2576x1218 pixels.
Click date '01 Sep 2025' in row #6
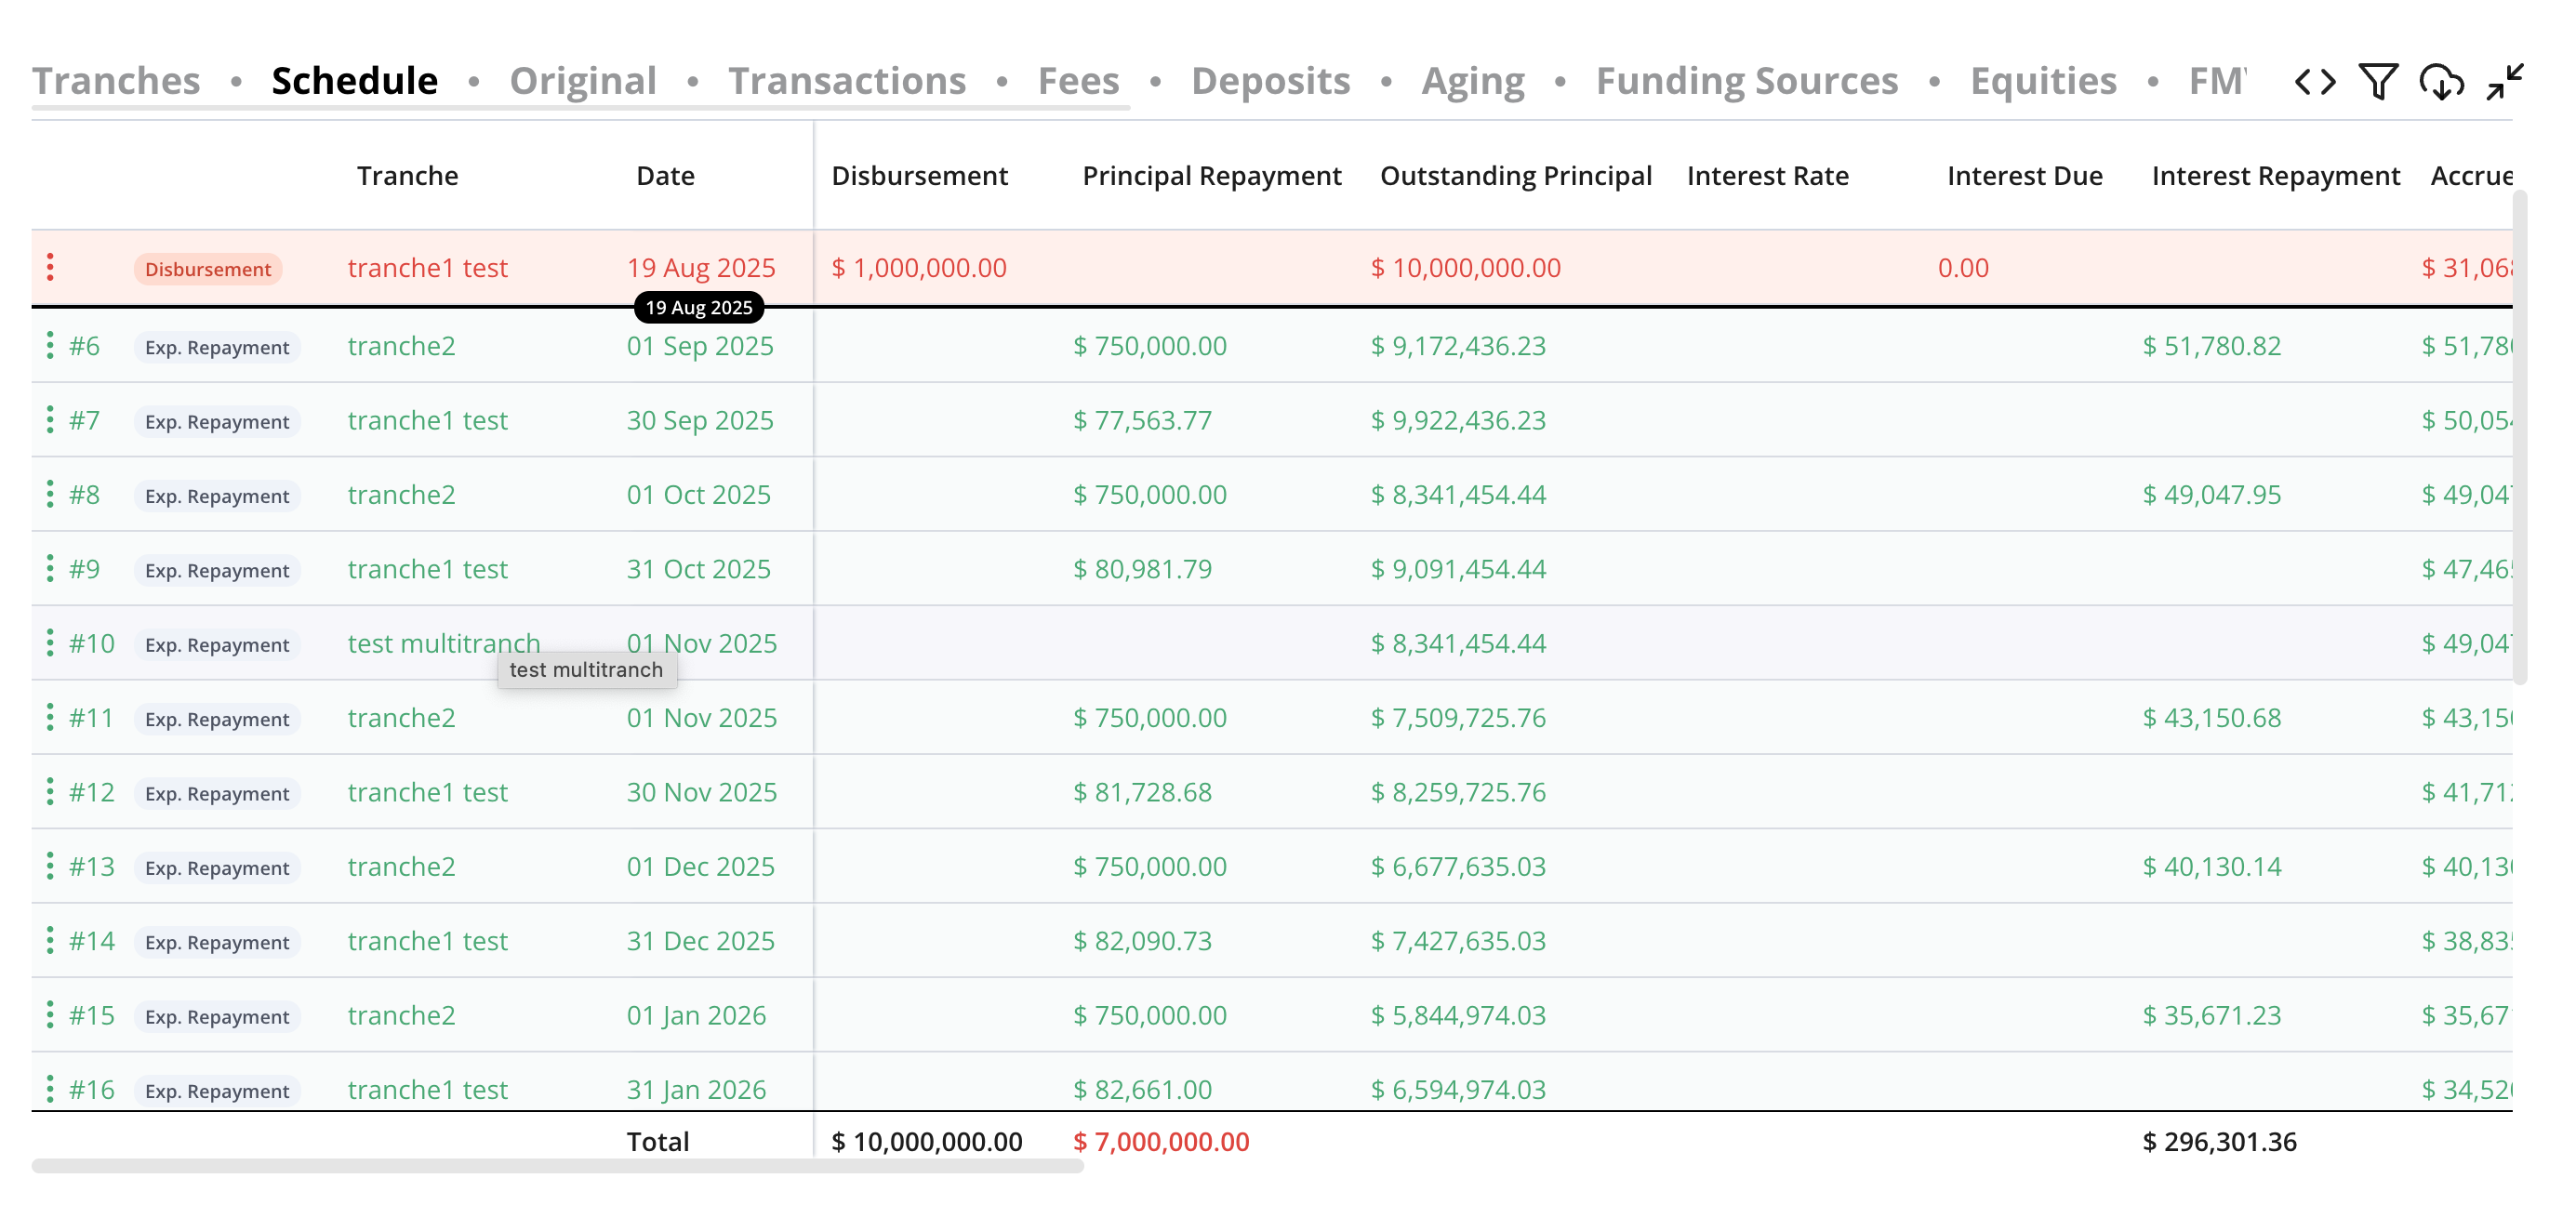[700, 346]
